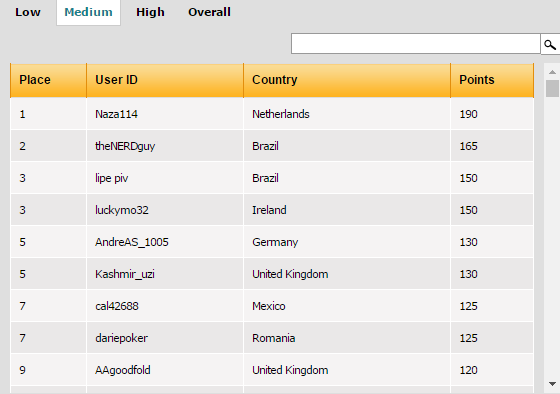Switch to the Low tab

click(28, 12)
